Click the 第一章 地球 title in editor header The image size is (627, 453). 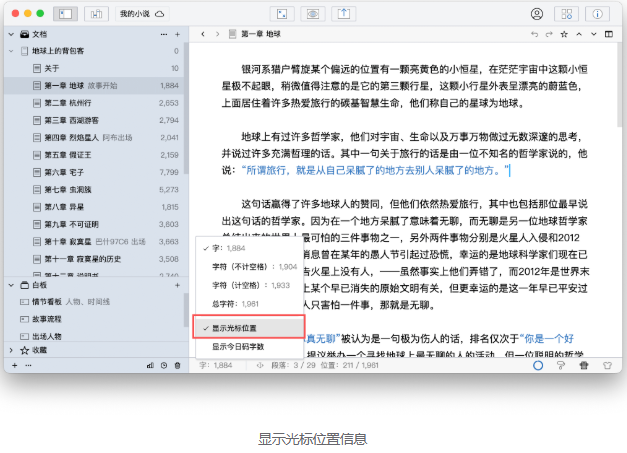pyautogui.click(x=261, y=34)
